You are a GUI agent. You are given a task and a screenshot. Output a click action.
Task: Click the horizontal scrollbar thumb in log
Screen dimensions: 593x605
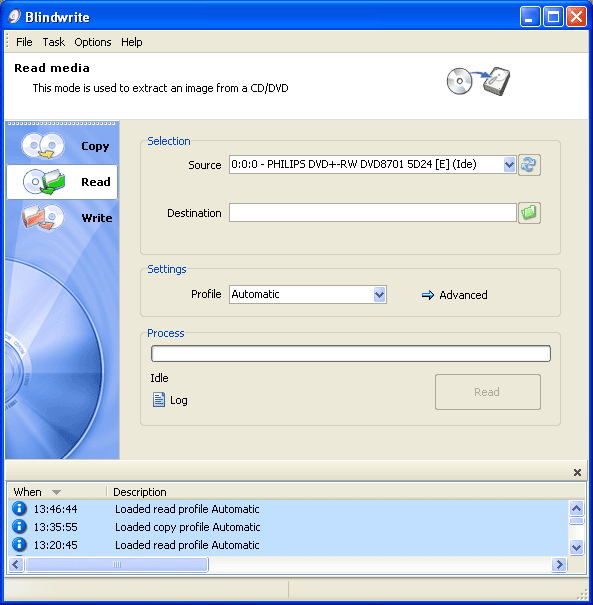coord(117,564)
